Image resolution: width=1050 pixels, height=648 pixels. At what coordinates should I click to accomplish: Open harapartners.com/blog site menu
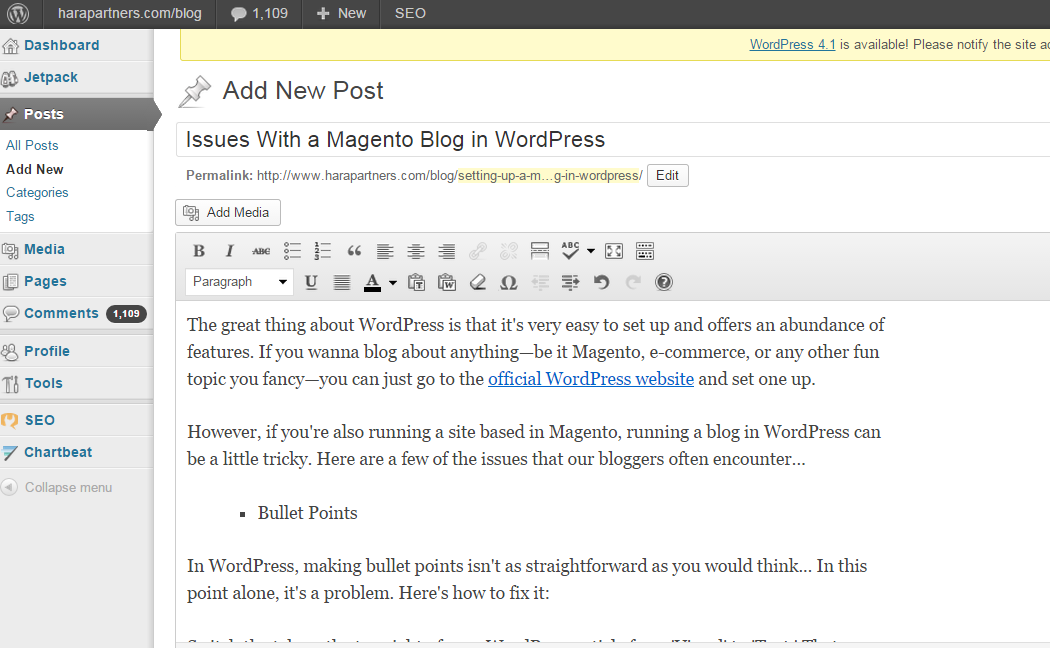click(x=129, y=13)
